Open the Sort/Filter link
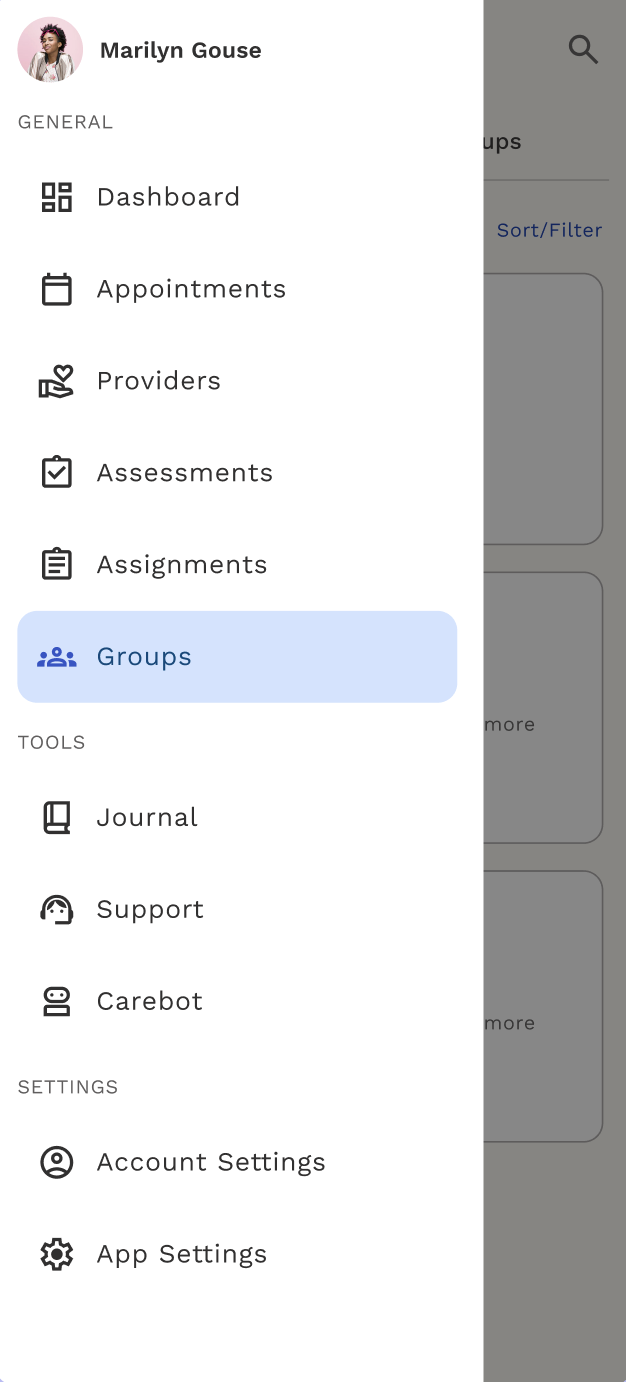The height and width of the screenshot is (1382, 626). click(x=549, y=230)
